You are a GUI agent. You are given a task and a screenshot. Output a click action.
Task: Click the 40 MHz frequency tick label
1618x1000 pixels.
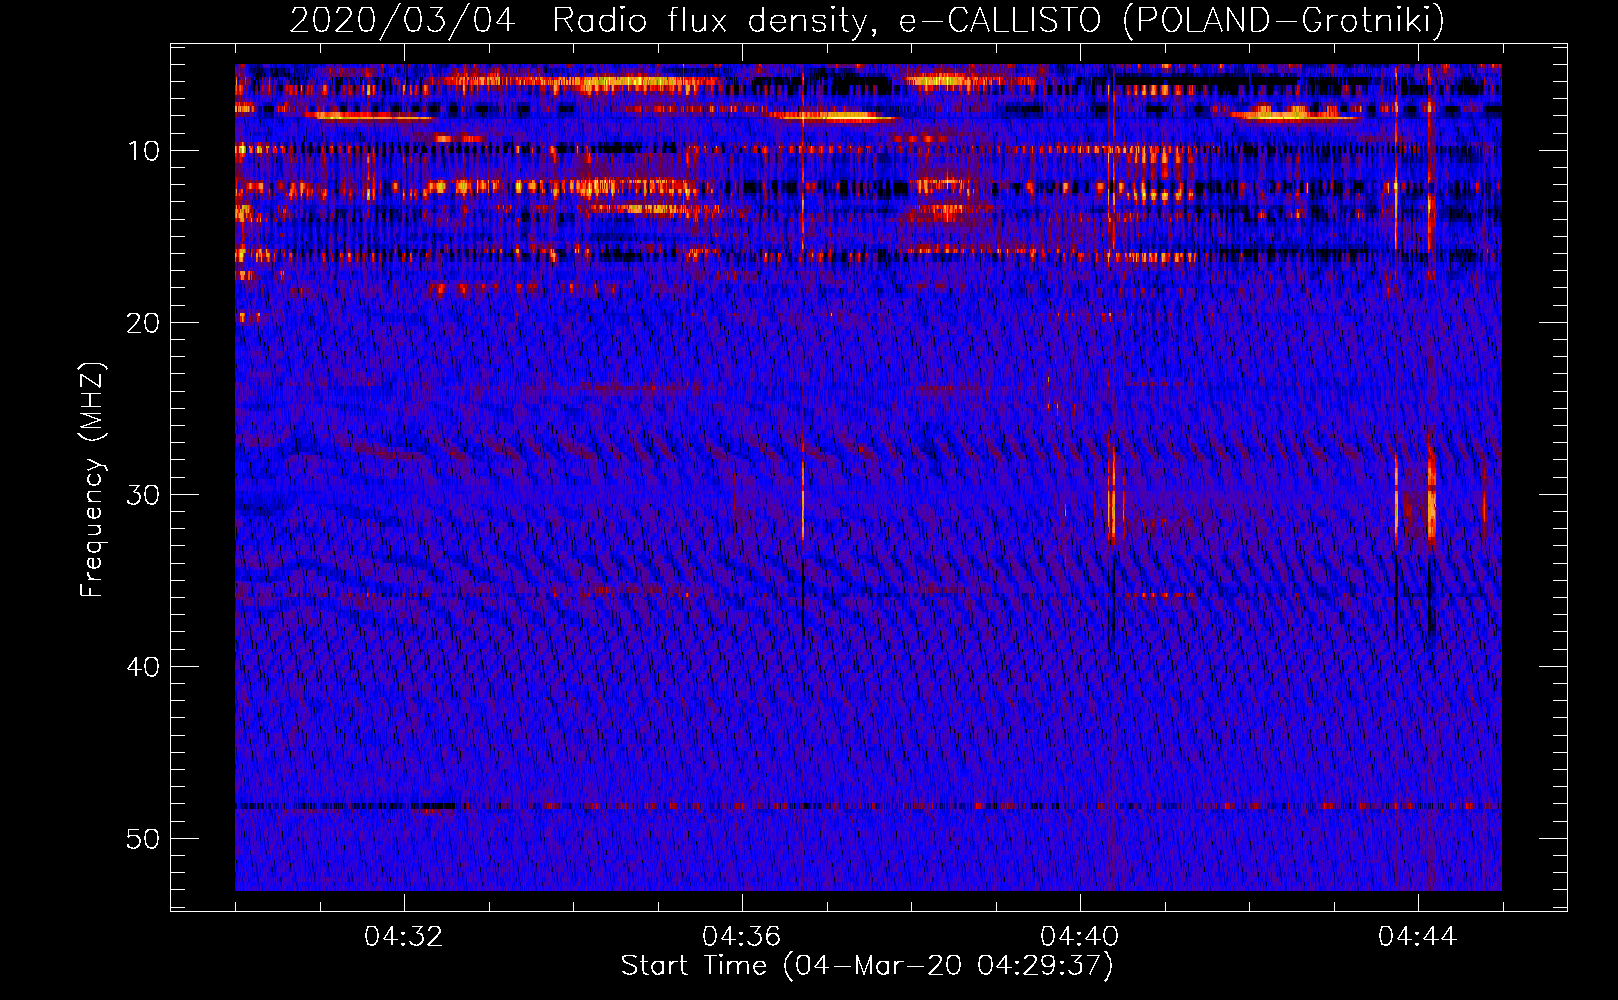pyautogui.click(x=144, y=667)
